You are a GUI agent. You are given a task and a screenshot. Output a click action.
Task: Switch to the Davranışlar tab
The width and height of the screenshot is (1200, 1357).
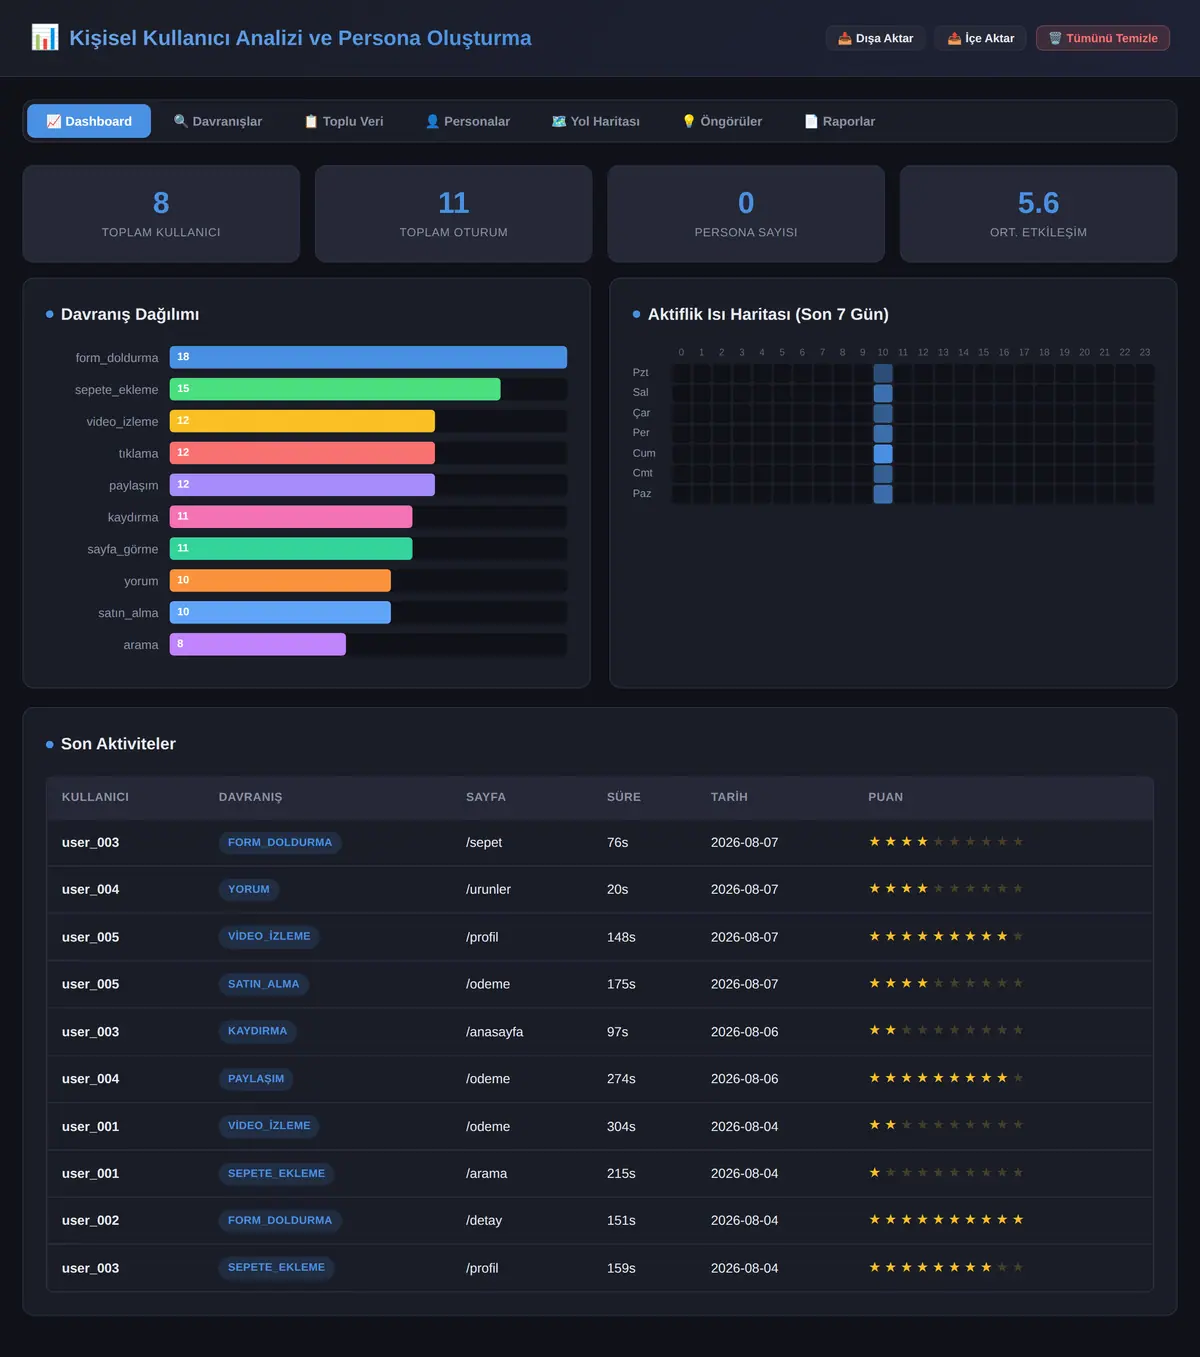click(218, 121)
